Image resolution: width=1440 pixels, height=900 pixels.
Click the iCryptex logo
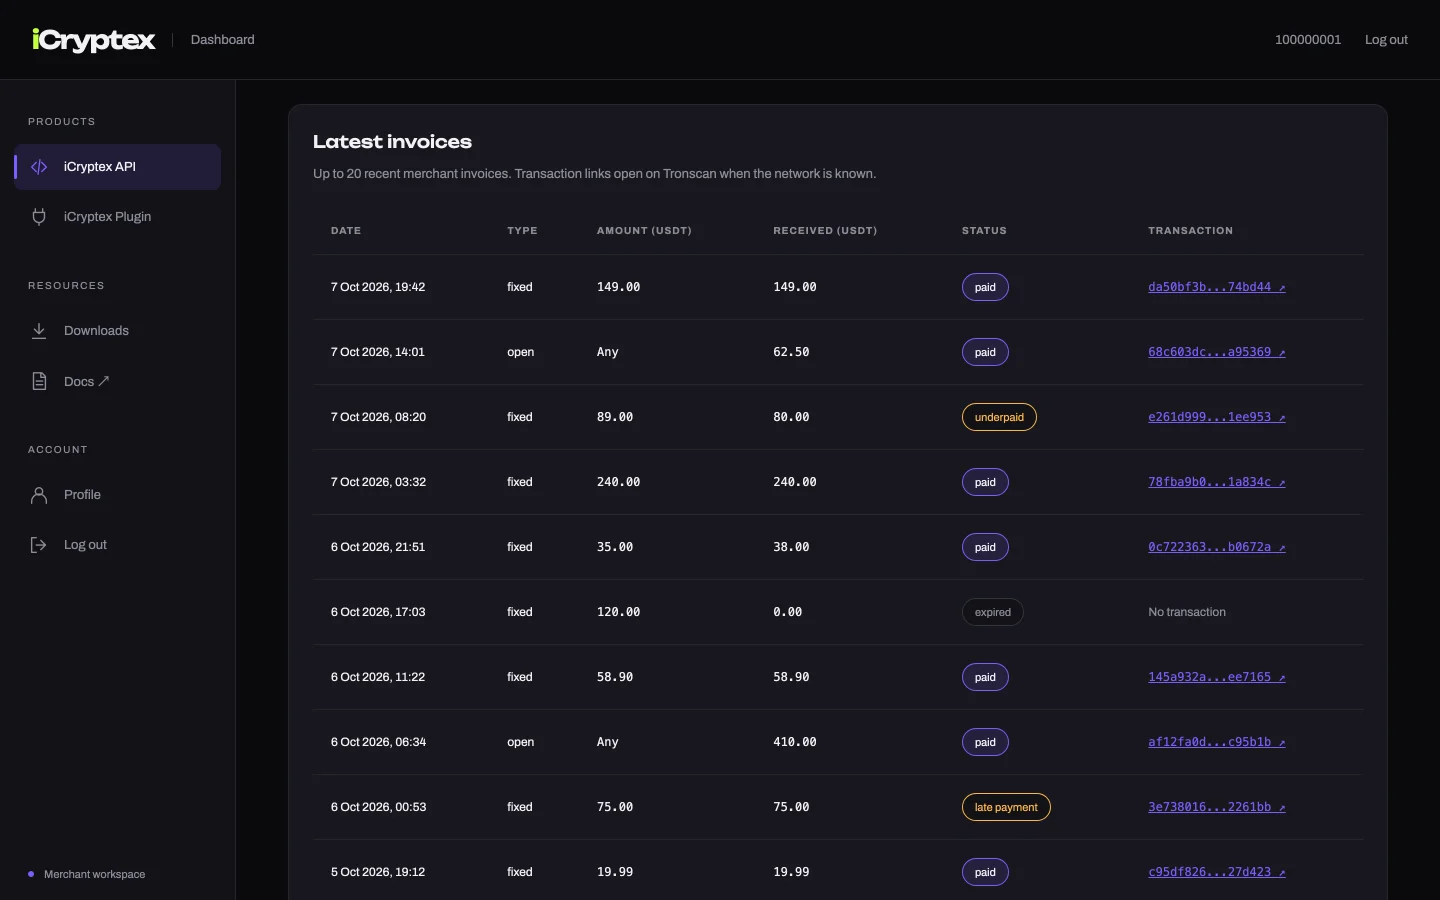tap(94, 40)
